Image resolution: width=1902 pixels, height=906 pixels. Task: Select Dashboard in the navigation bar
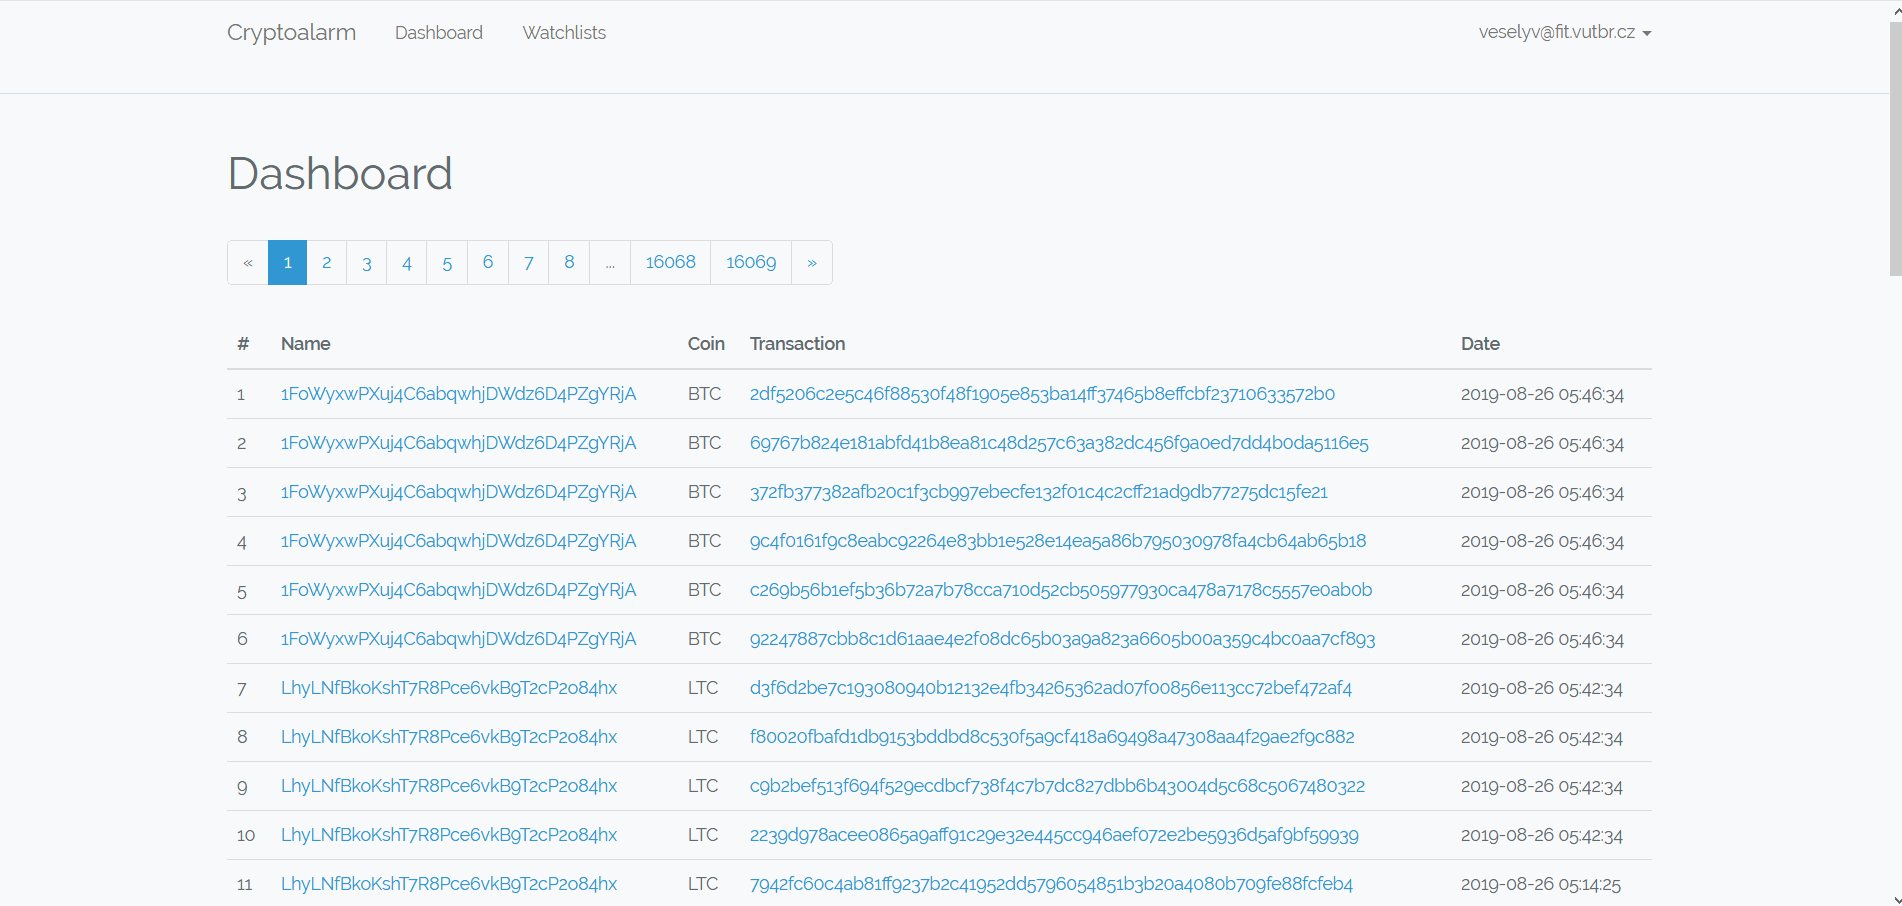[x=438, y=32]
